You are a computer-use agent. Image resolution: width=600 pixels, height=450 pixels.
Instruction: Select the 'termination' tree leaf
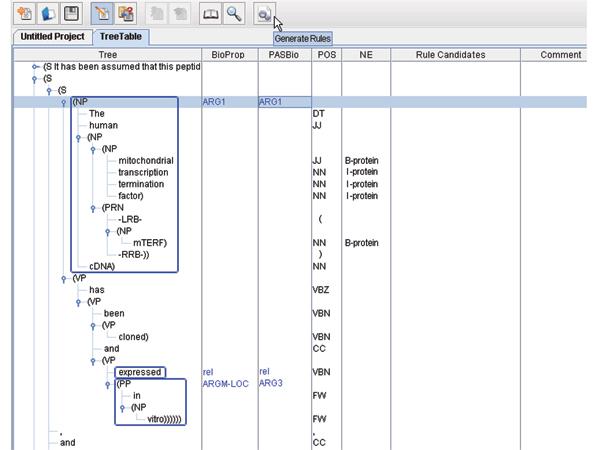coord(141,184)
